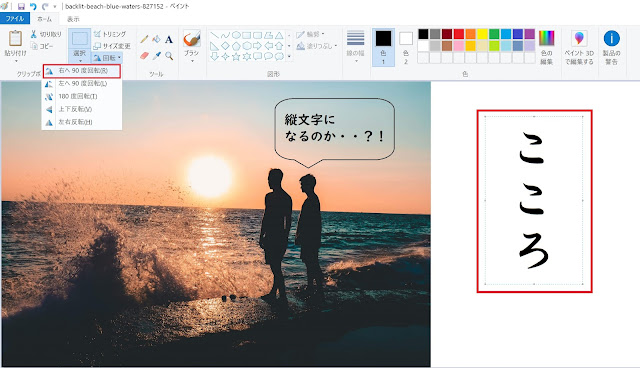Image resolution: width=640 pixels, height=368 pixels.
Task: Pick the Oval shape
Action: (x=236, y=35)
